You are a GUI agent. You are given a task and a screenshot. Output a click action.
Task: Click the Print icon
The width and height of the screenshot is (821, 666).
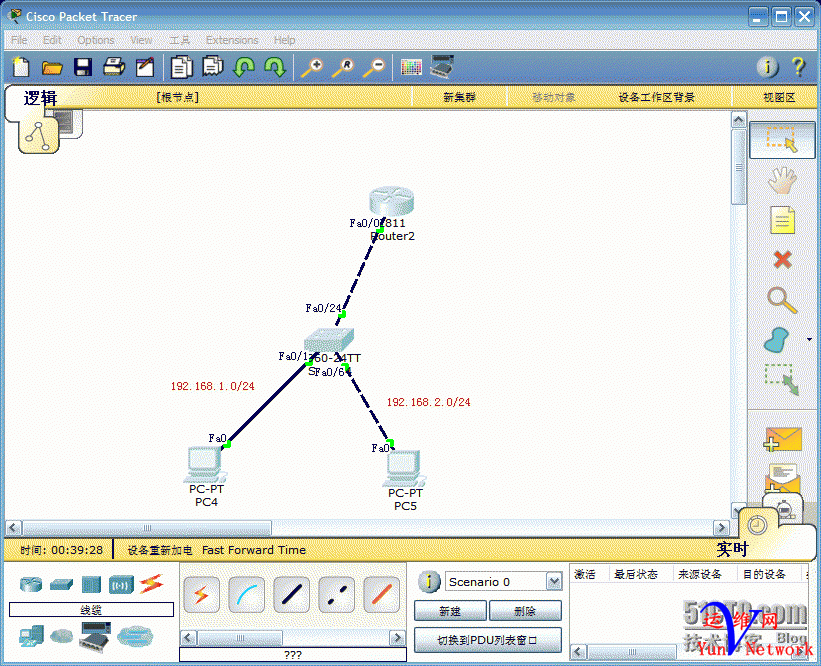[x=114, y=67]
